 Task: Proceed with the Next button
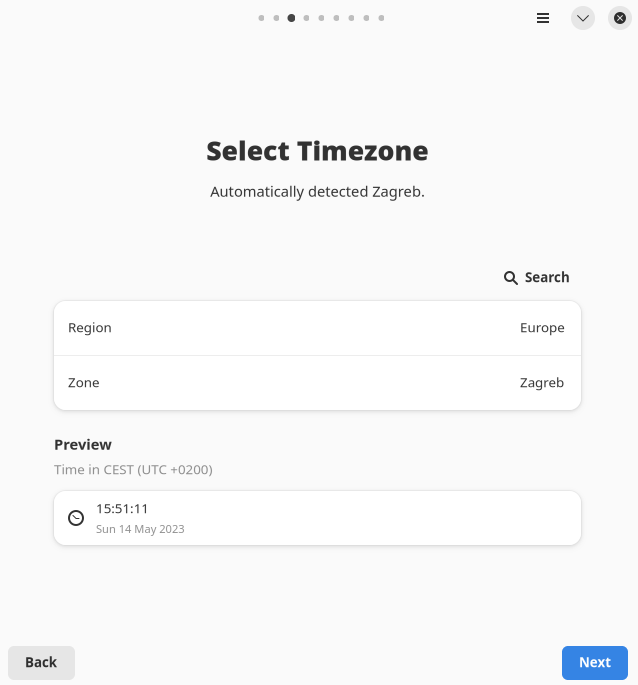coord(594,662)
